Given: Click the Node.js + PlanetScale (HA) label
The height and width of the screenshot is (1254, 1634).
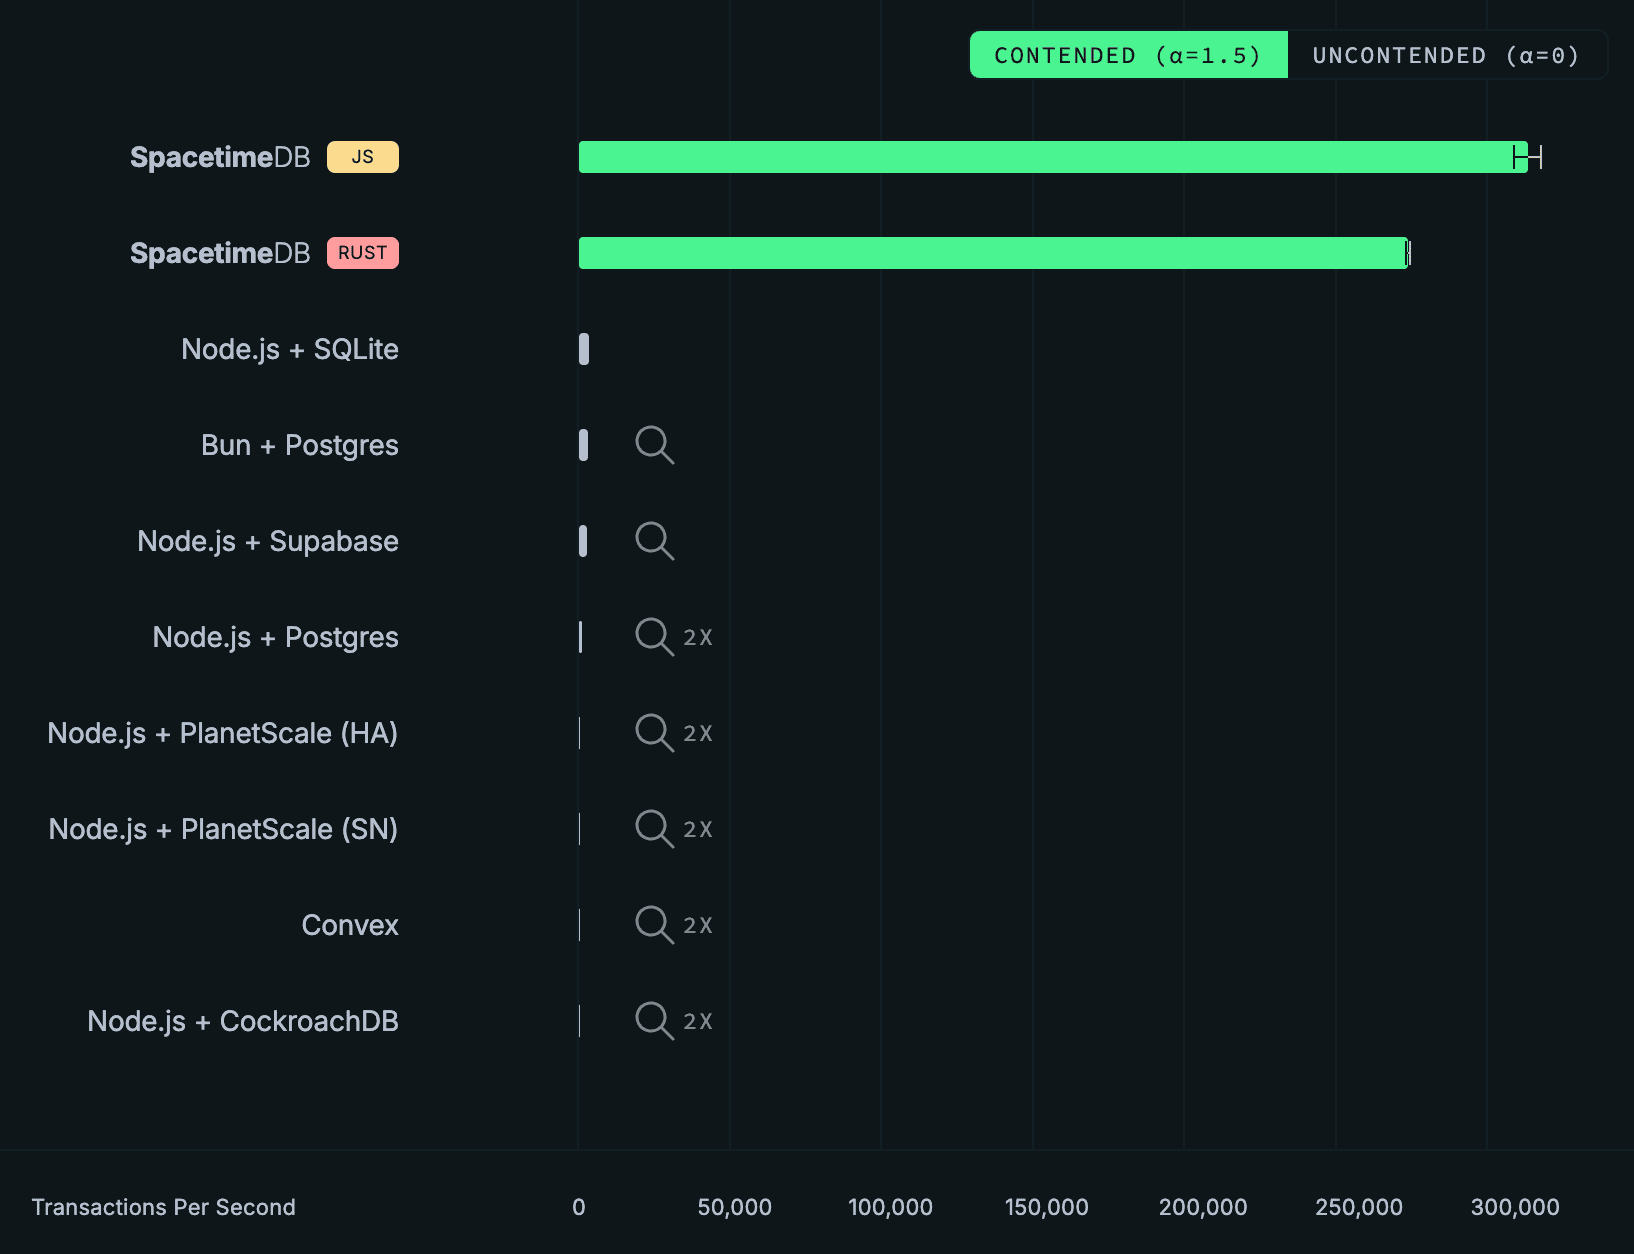Looking at the screenshot, I should [223, 733].
